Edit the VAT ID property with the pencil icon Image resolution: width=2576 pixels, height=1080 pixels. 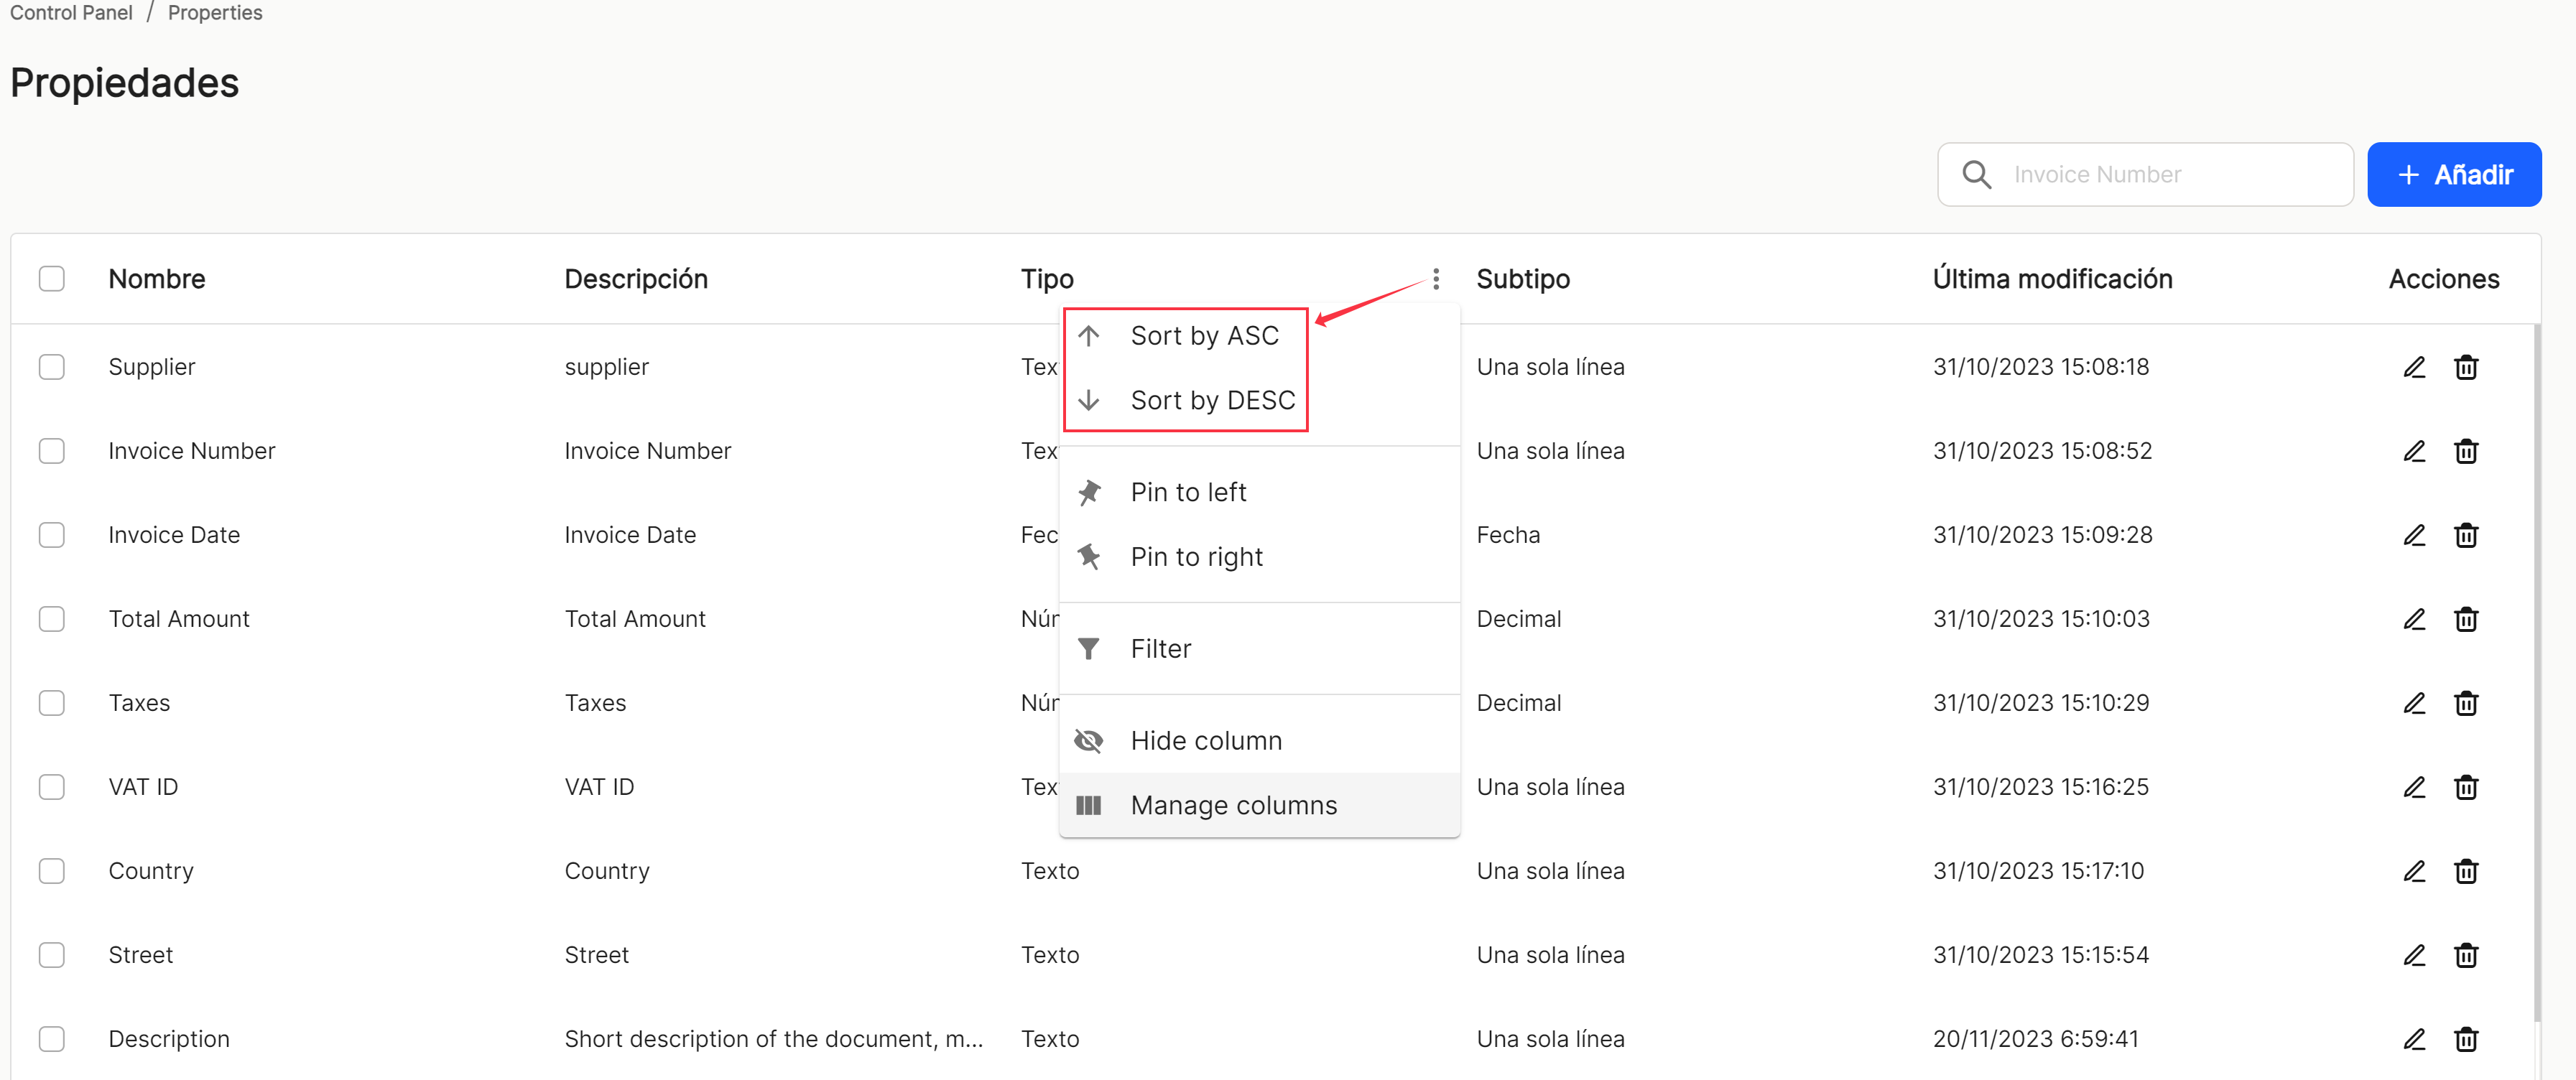2414,787
